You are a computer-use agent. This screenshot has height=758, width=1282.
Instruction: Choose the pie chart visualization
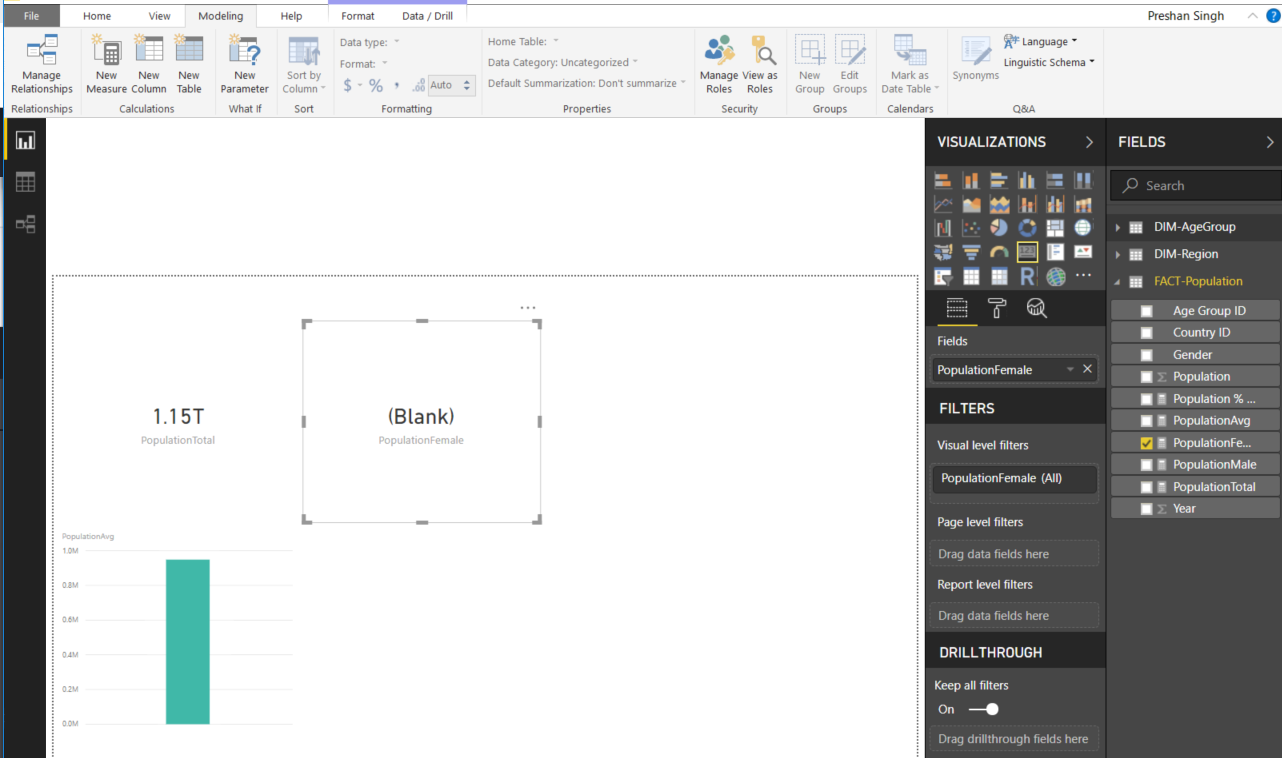pos(999,228)
